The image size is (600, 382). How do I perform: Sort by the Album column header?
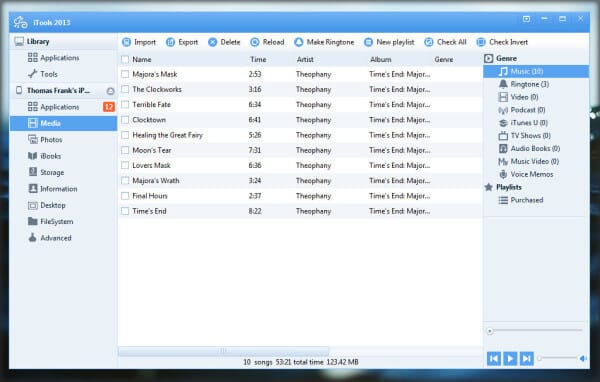tap(380, 59)
